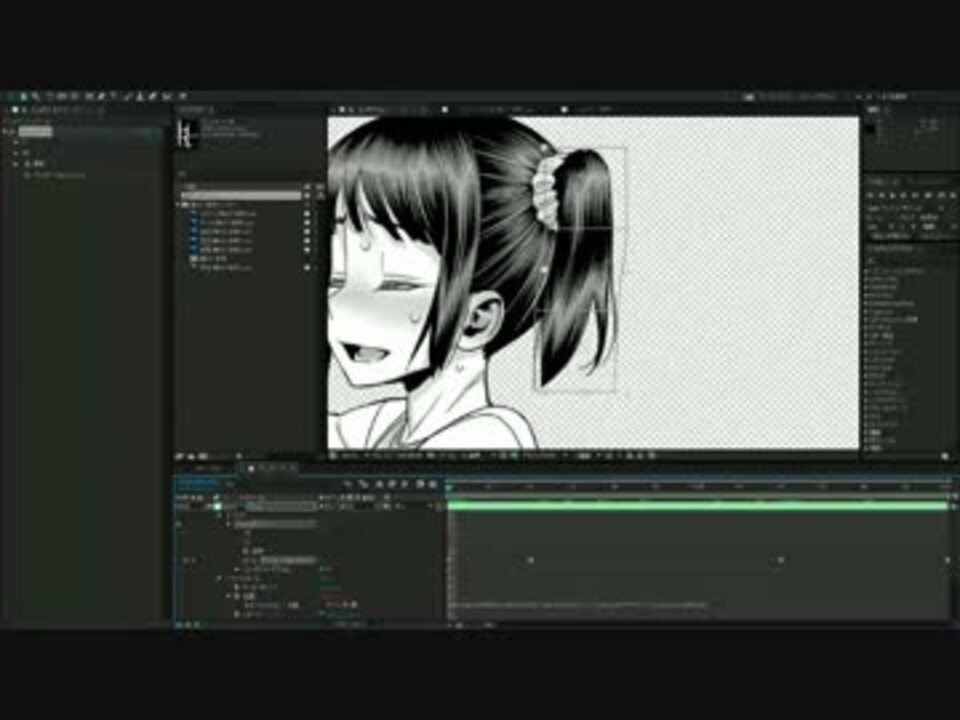This screenshot has height=720, width=960.
Task: Open the Info panel tab
Action: point(874,110)
